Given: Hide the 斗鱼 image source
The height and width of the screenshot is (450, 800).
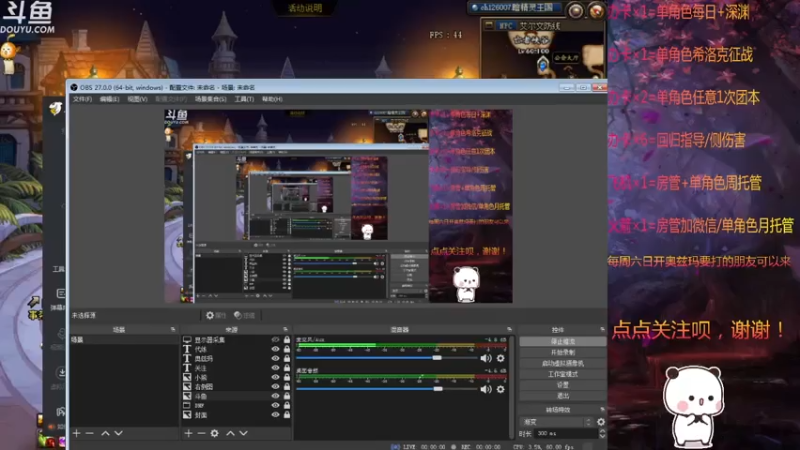Looking at the screenshot, I should coord(276,396).
